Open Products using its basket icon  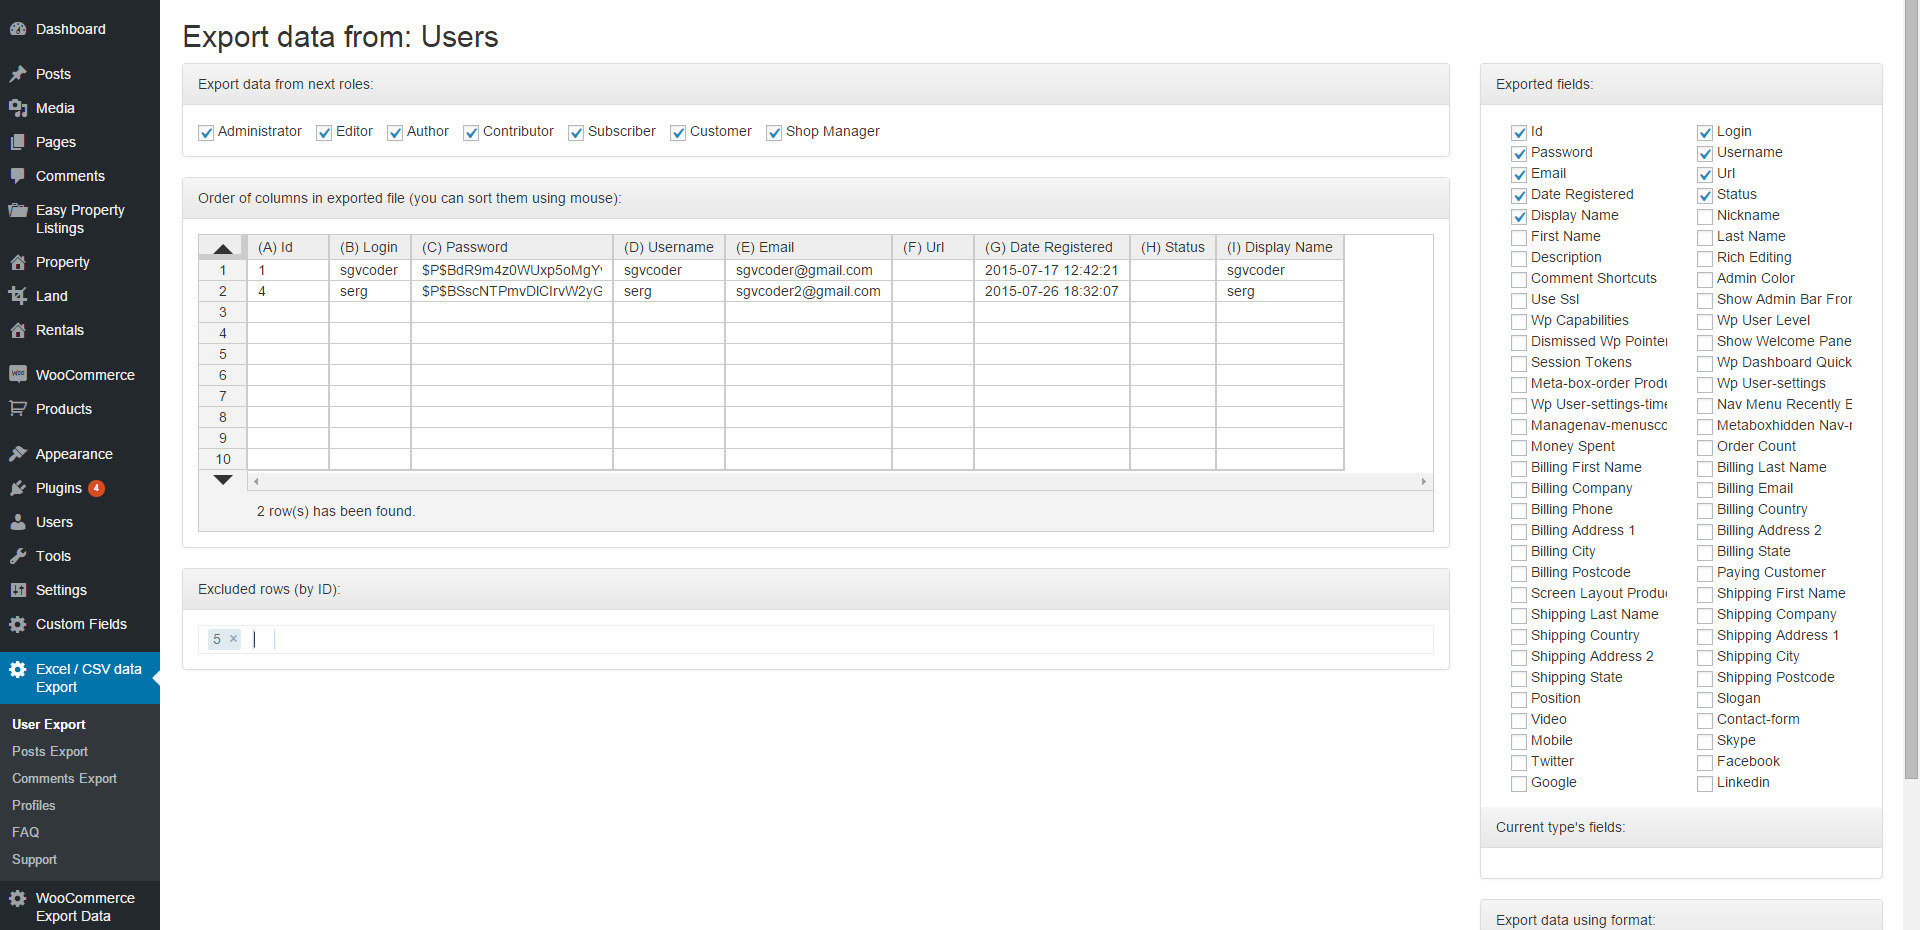[x=20, y=409]
